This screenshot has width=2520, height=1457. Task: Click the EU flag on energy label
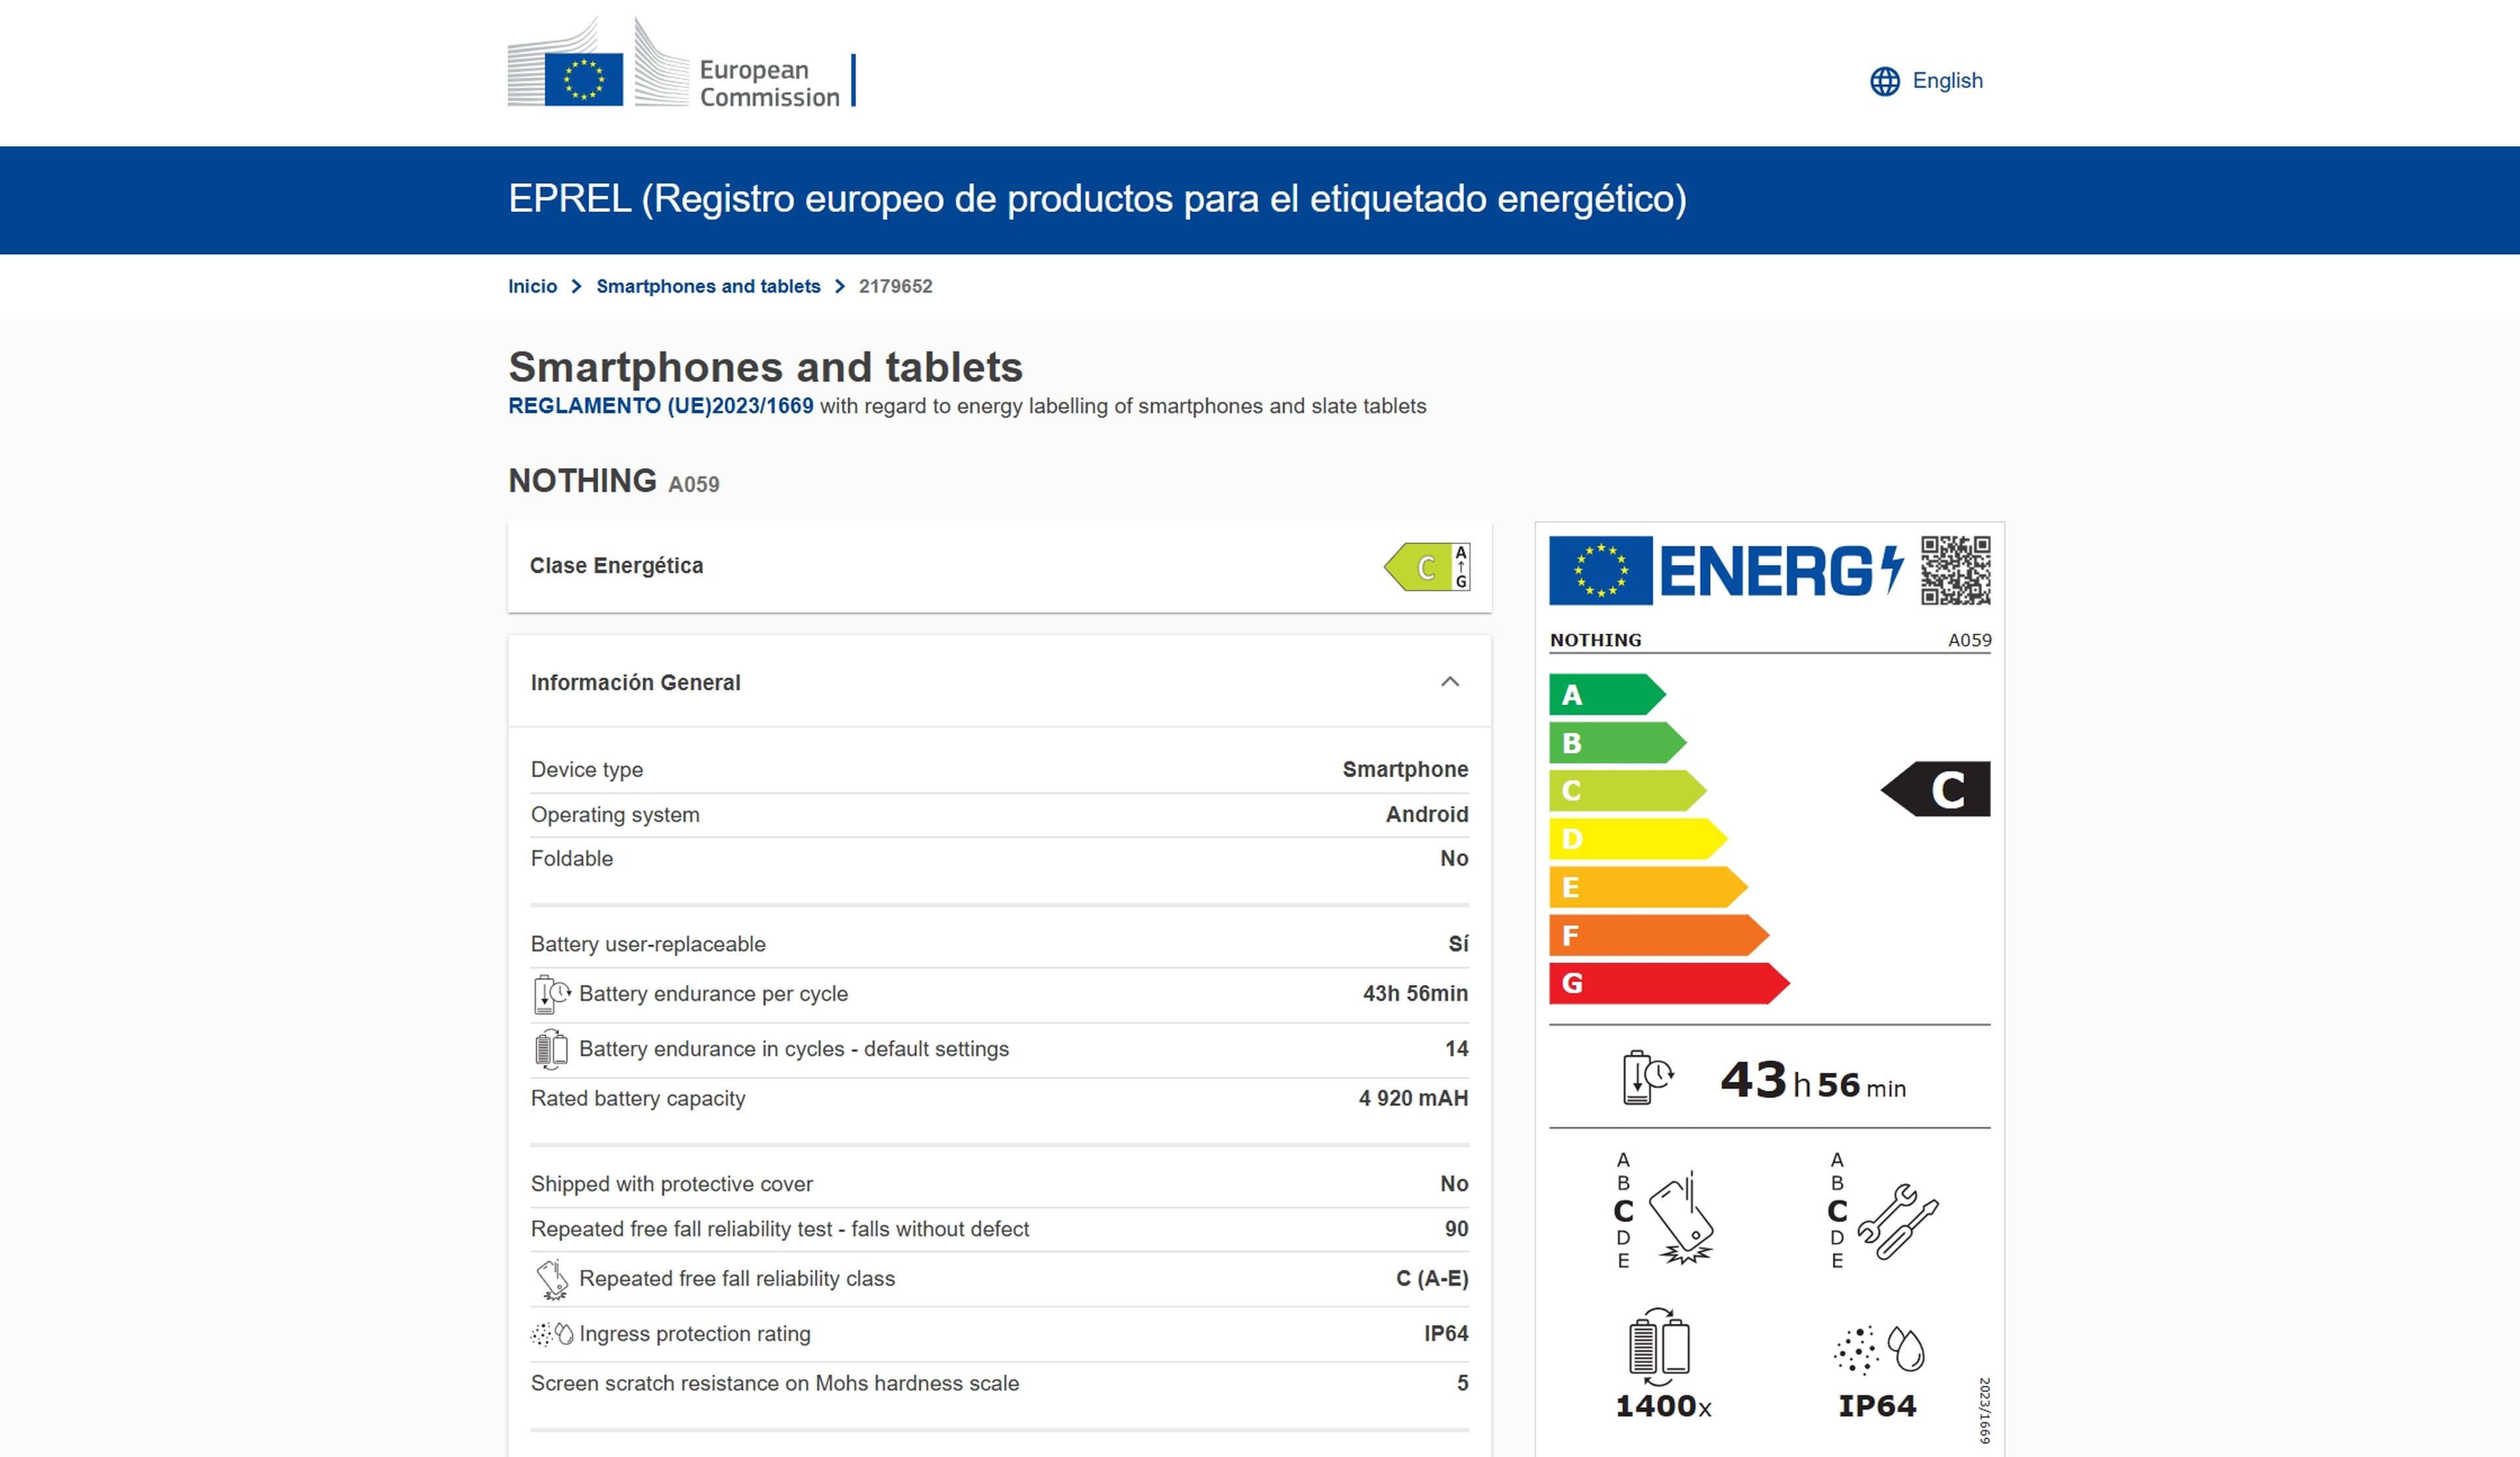click(x=1600, y=570)
